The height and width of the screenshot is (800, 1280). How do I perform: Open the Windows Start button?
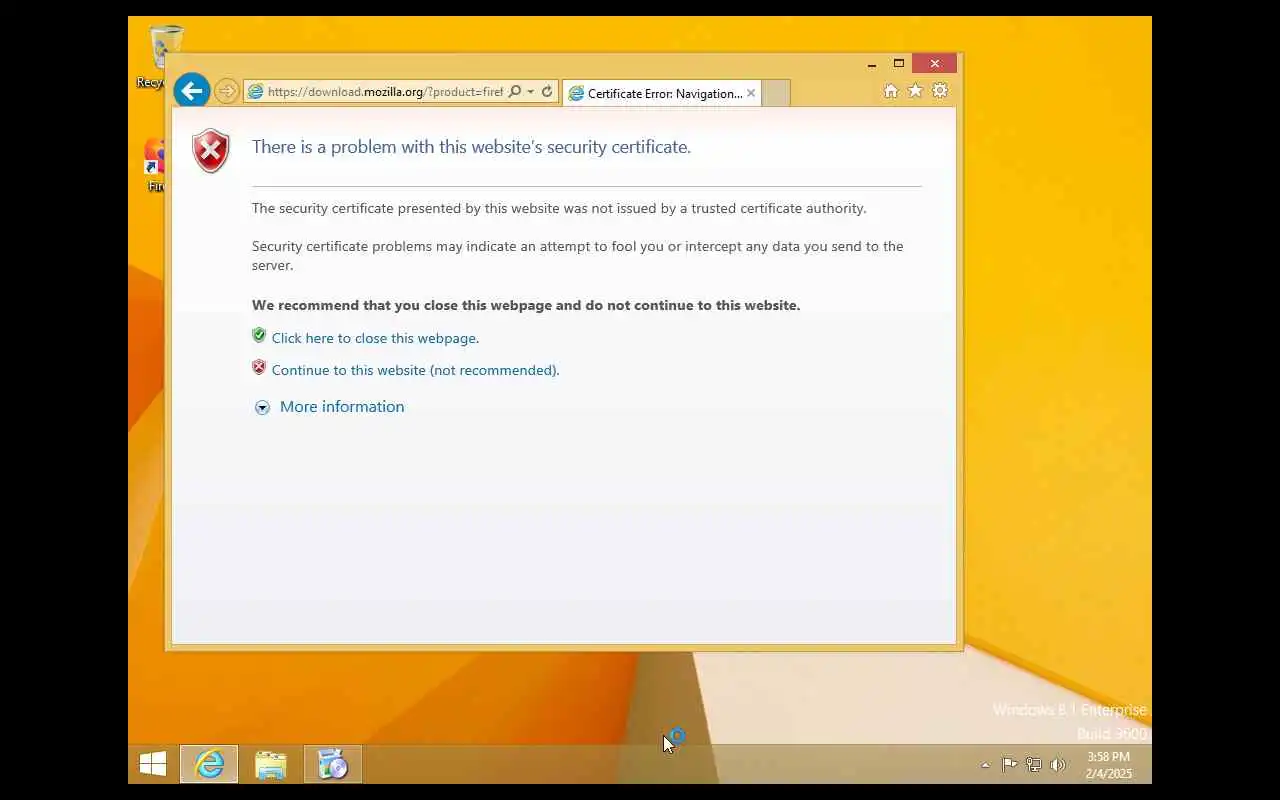coord(153,765)
